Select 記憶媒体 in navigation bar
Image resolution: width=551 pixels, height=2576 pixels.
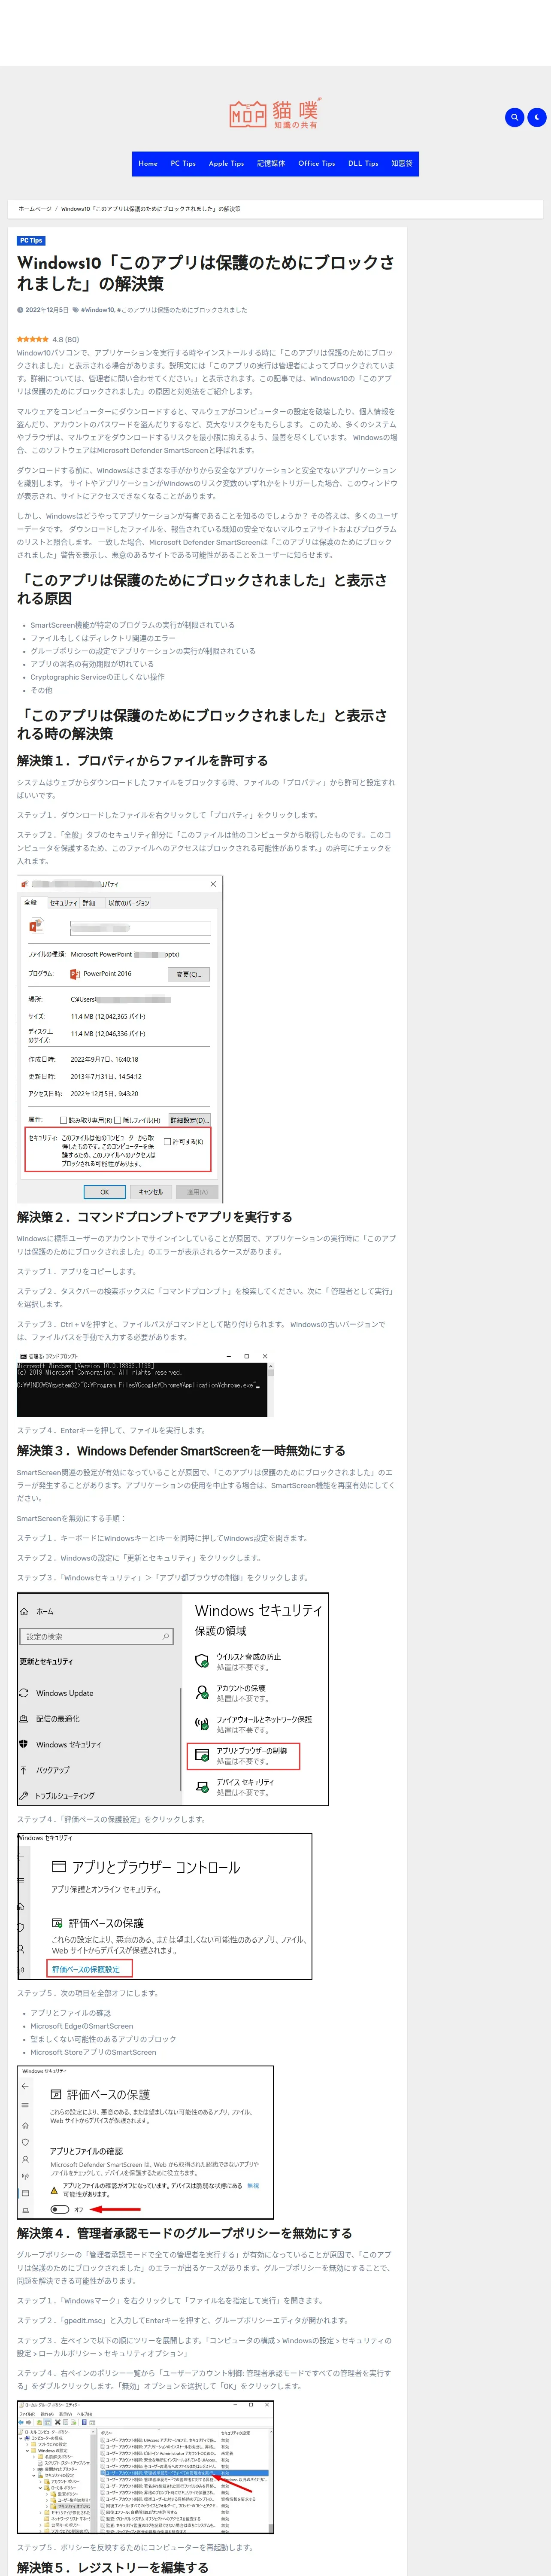pos(271,163)
